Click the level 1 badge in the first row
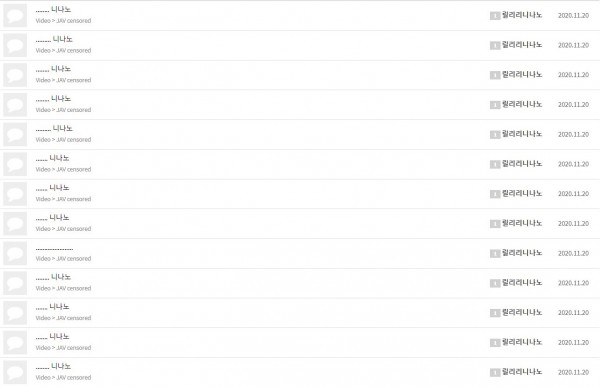 (x=495, y=15)
